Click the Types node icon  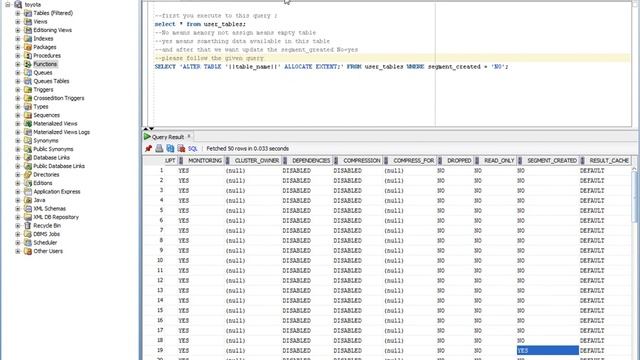[x=28, y=107]
